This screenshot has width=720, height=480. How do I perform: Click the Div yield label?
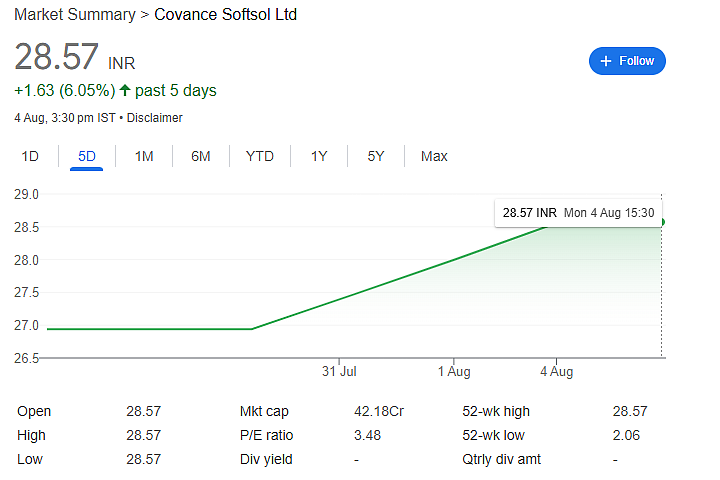tap(266, 460)
